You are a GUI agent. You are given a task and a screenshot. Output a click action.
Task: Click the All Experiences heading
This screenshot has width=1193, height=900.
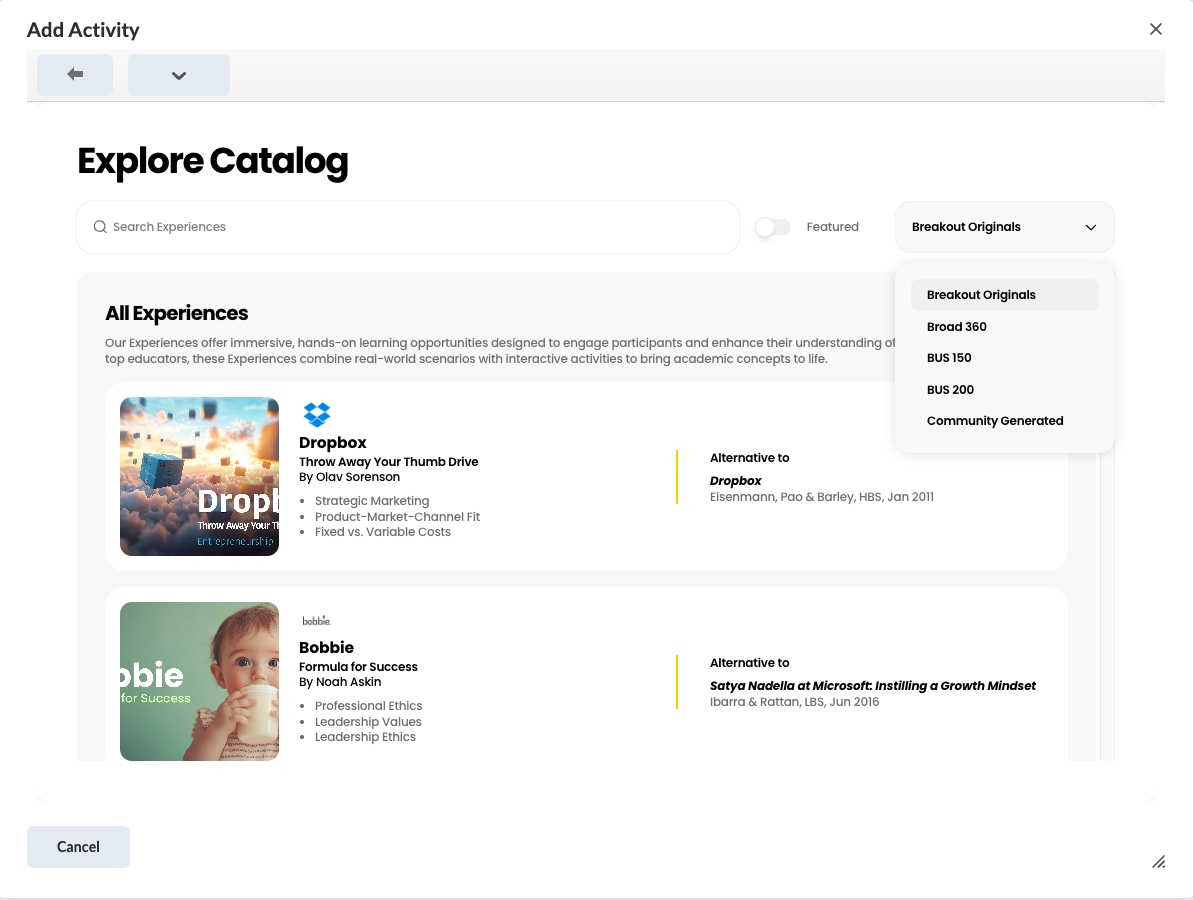(177, 313)
